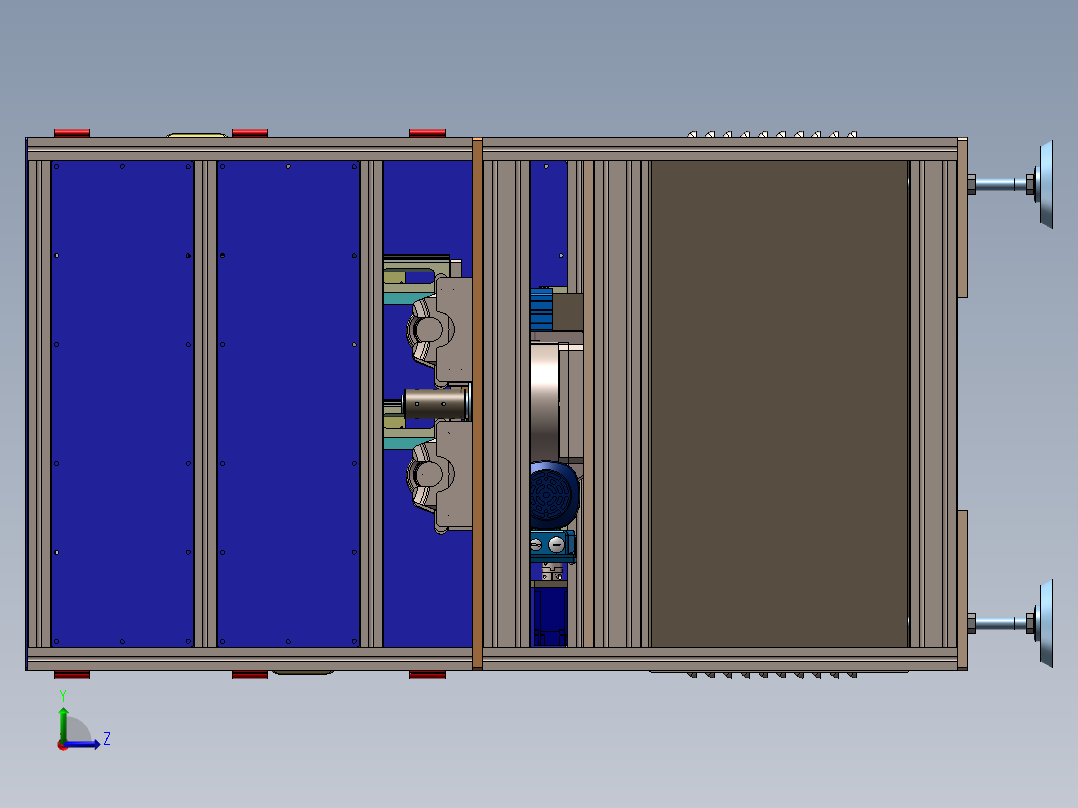Select the large brown panel on right
This screenshot has height=808, width=1078.
point(779,404)
